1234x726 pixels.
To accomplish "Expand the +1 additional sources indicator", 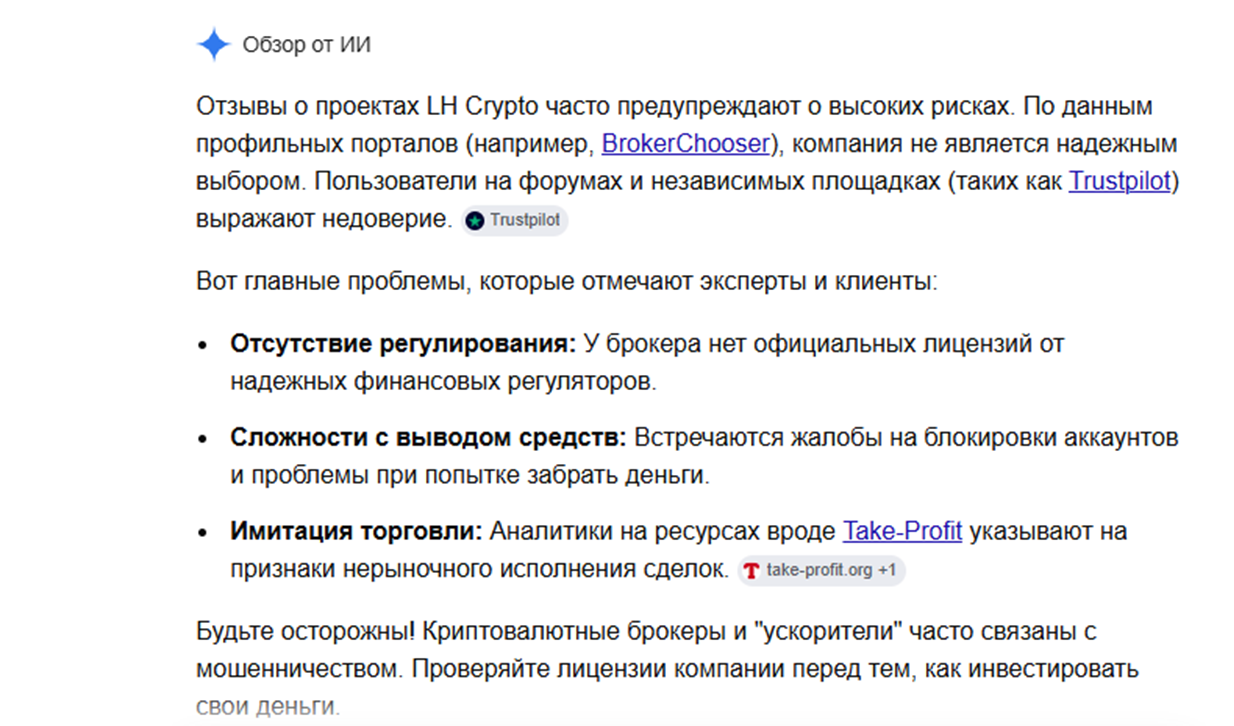I will point(887,571).
